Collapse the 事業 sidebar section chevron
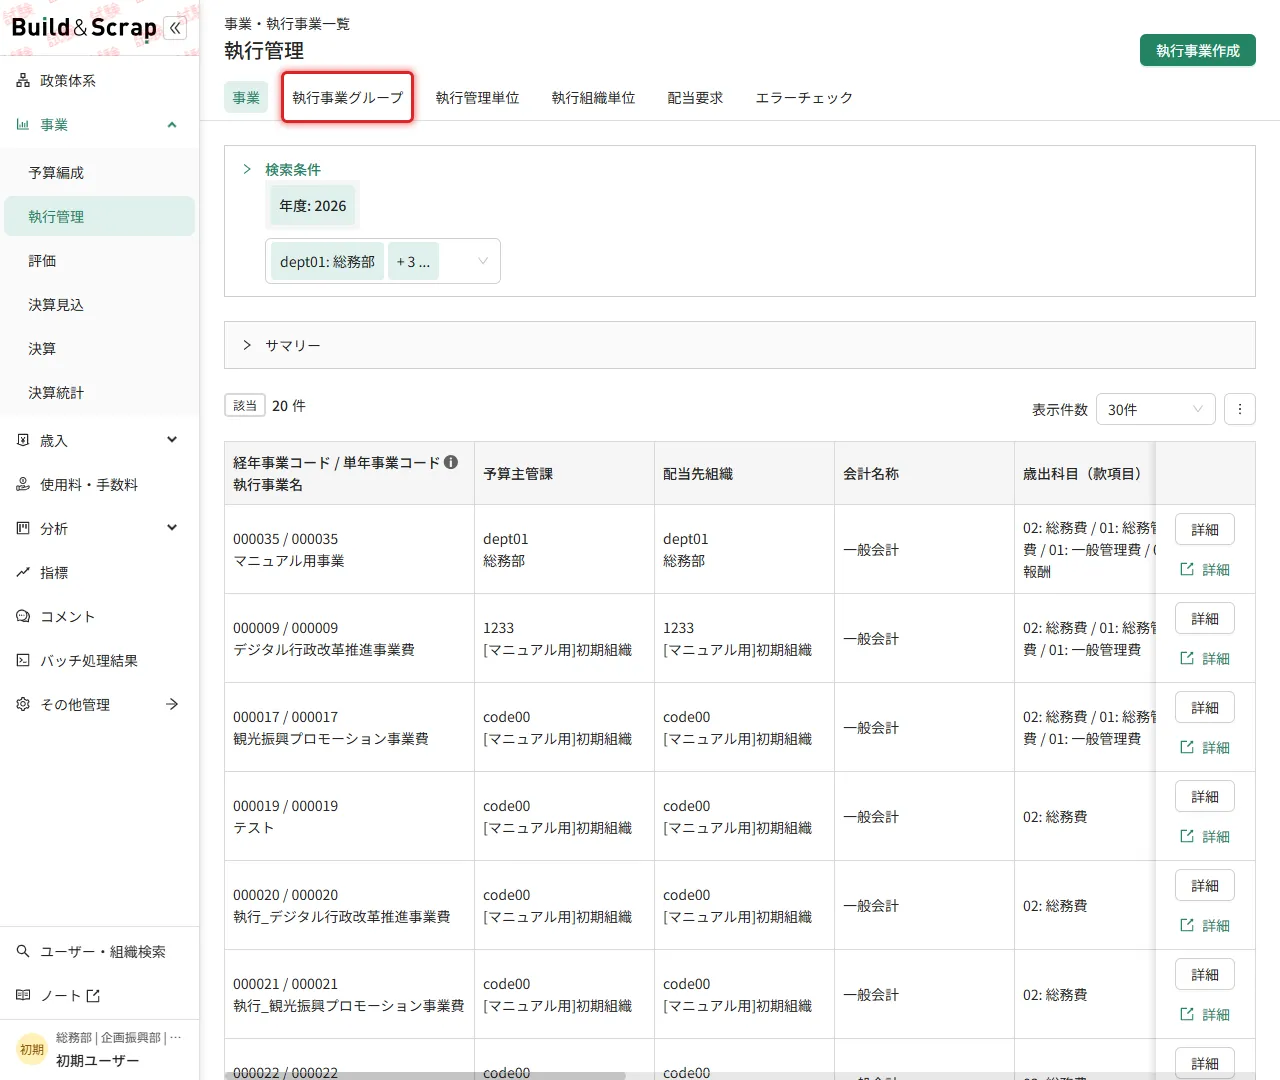 tap(172, 125)
